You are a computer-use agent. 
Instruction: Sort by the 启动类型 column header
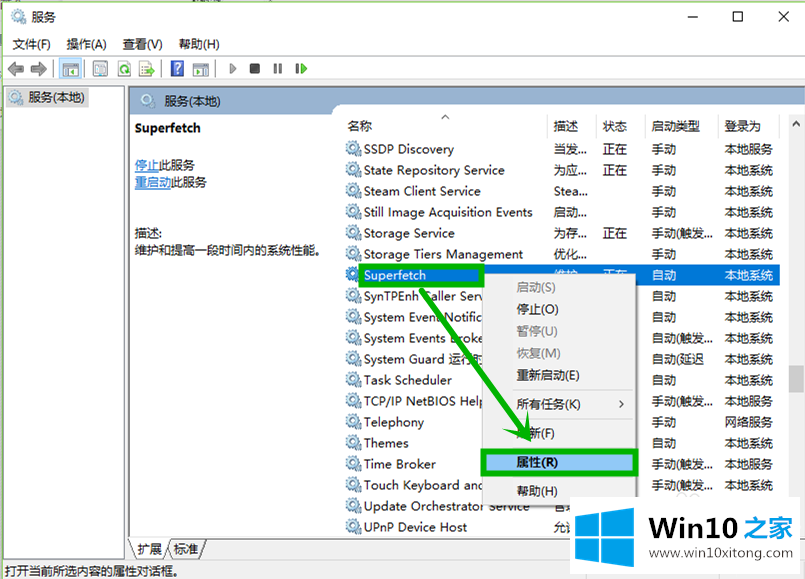tap(680, 126)
